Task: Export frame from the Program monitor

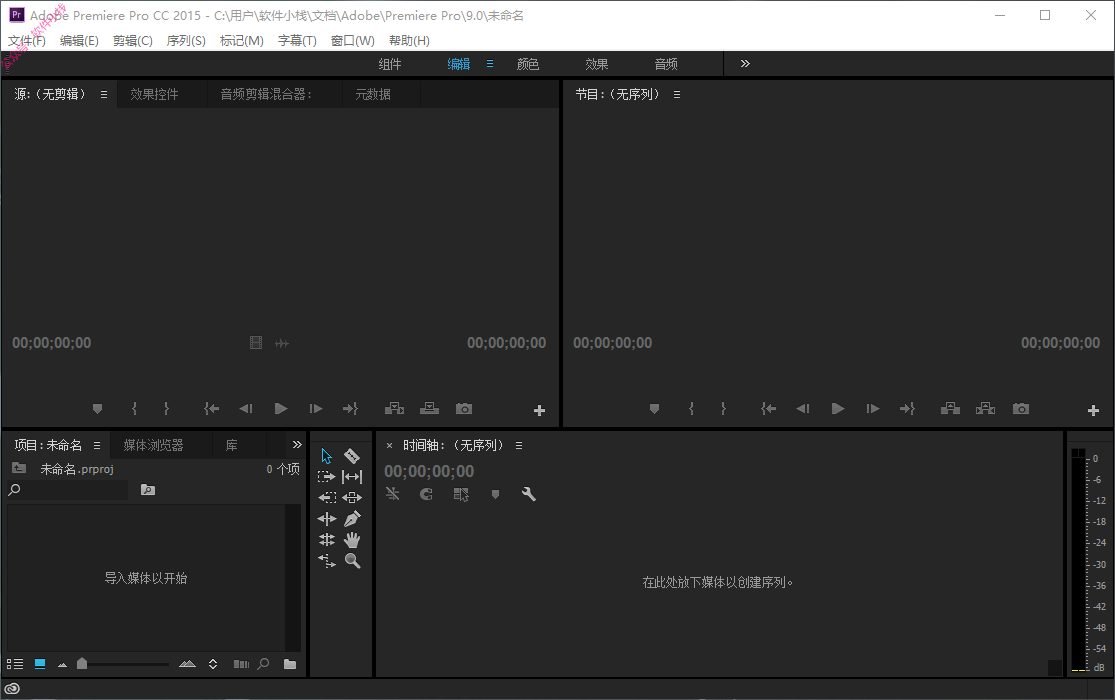Action: click(1020, 408)
